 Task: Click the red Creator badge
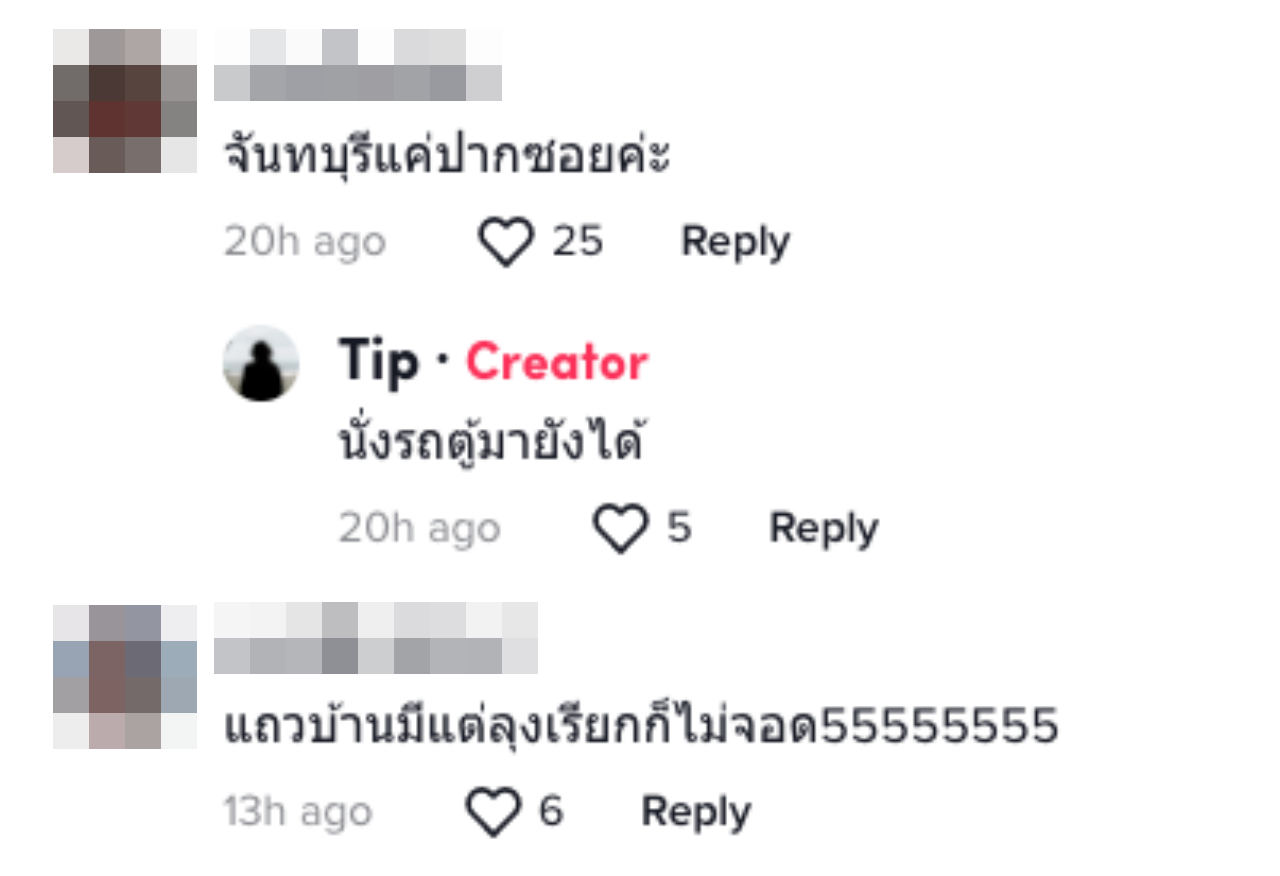point(557,362)
